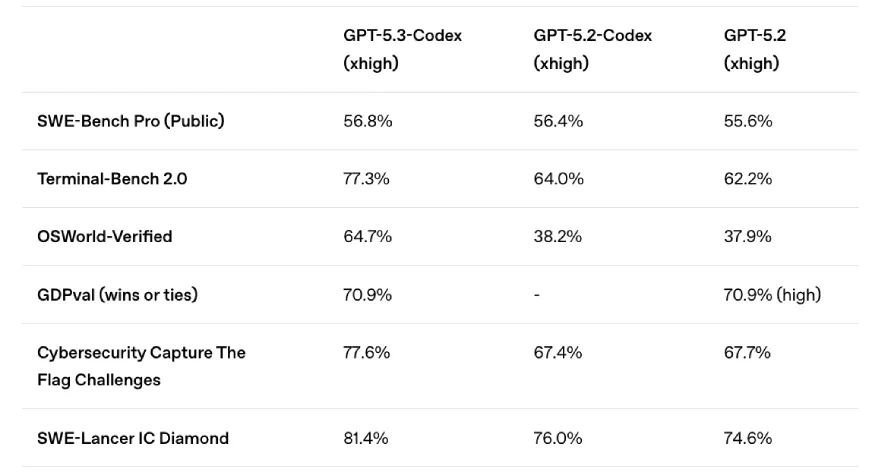Select the SWE-Bench Pro (Public) row label

point(130,121)
